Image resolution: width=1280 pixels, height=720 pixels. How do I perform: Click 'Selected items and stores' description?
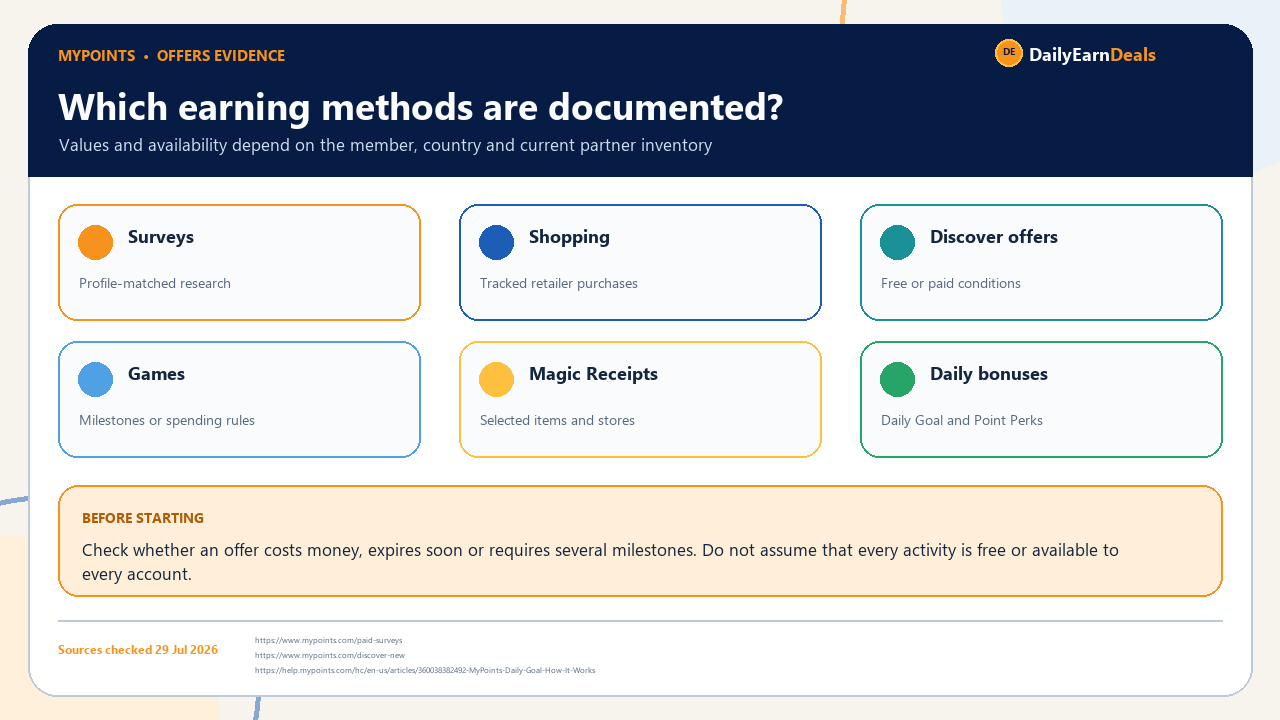[557, 420]
